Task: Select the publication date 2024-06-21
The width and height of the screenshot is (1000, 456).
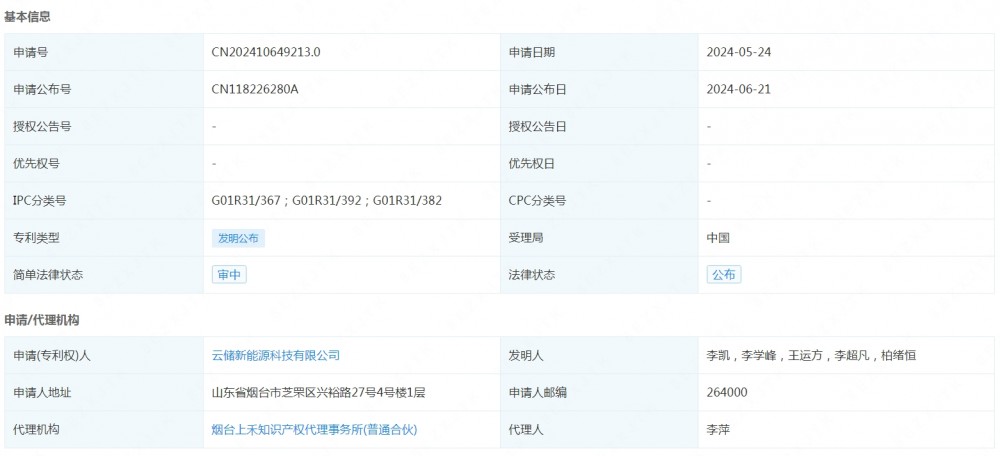Action: (x=738, y=89)
